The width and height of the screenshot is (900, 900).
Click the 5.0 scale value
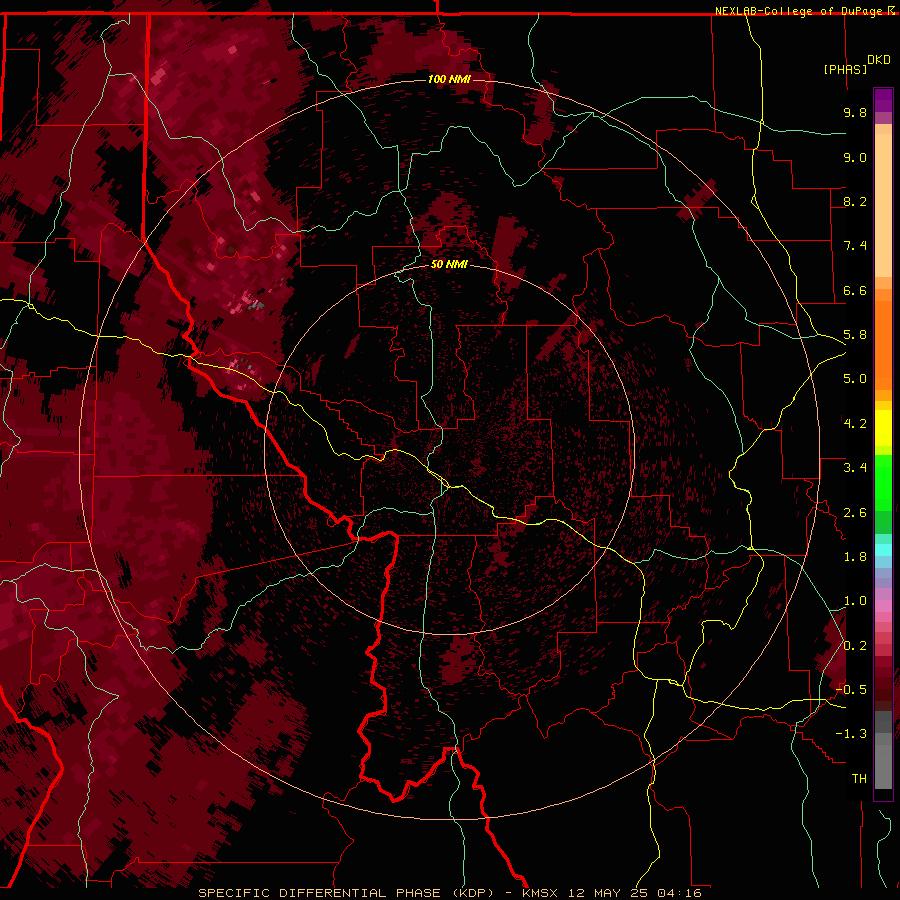(x=855, y=379)
